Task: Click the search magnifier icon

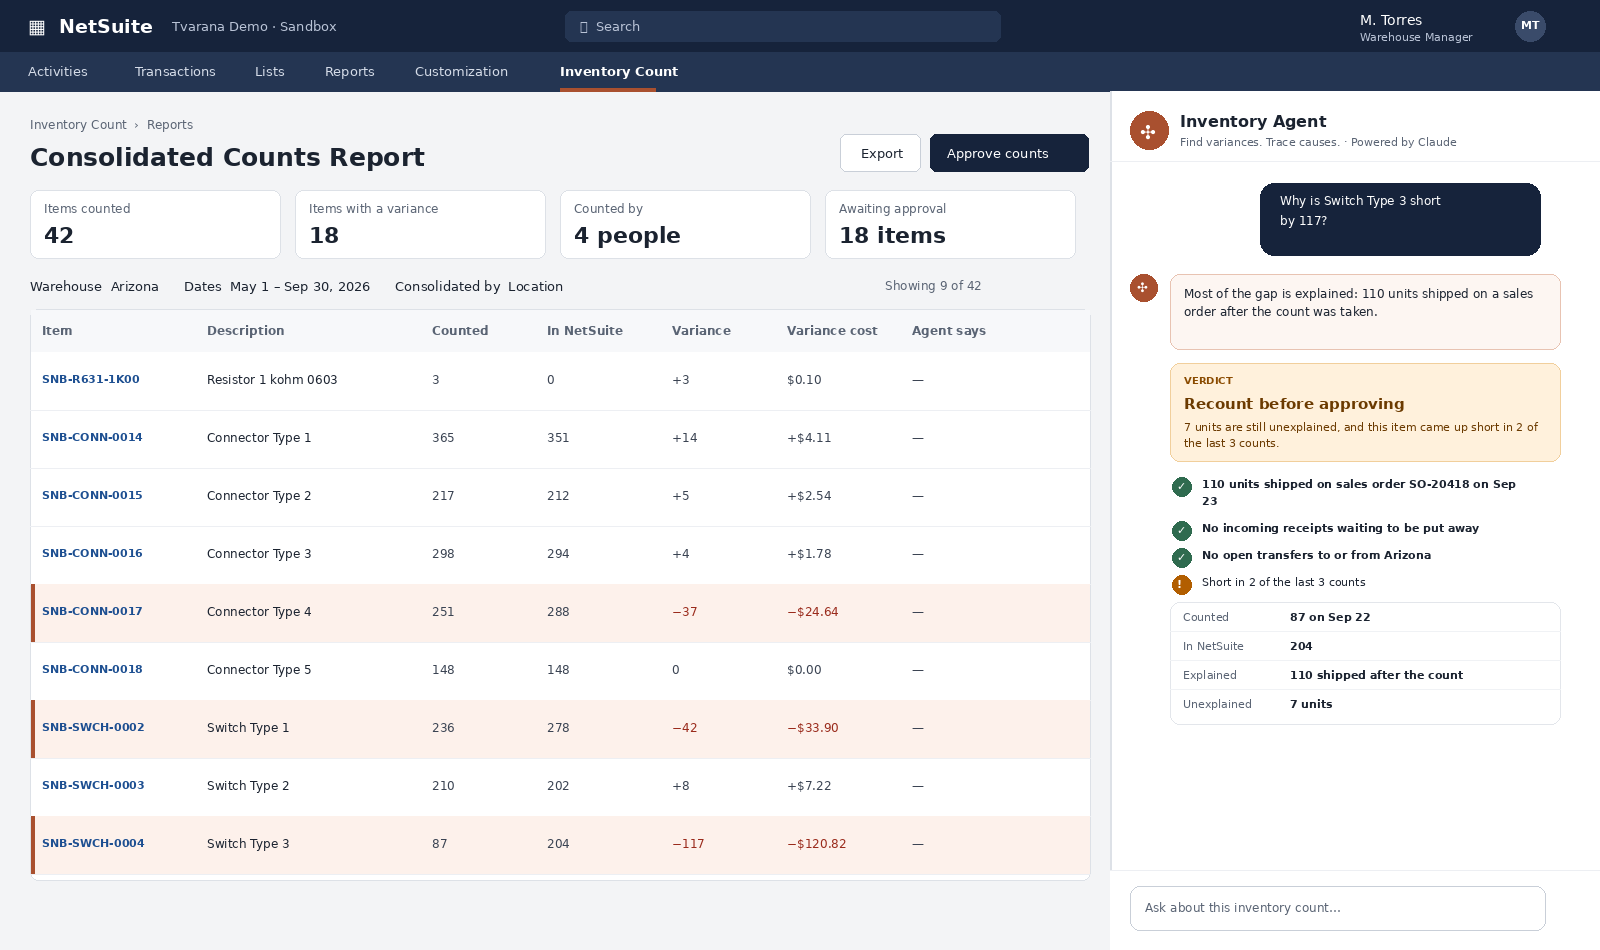Action: [x=584, y=27]
